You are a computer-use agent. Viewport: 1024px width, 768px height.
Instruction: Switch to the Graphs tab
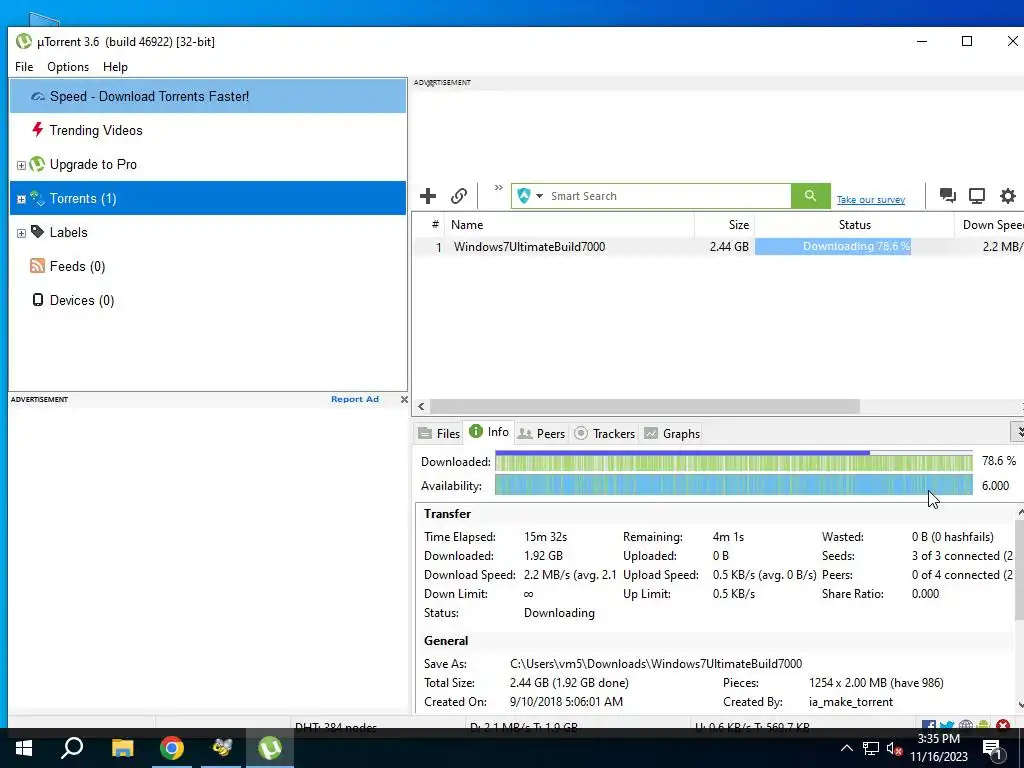[x=672, y=434]
